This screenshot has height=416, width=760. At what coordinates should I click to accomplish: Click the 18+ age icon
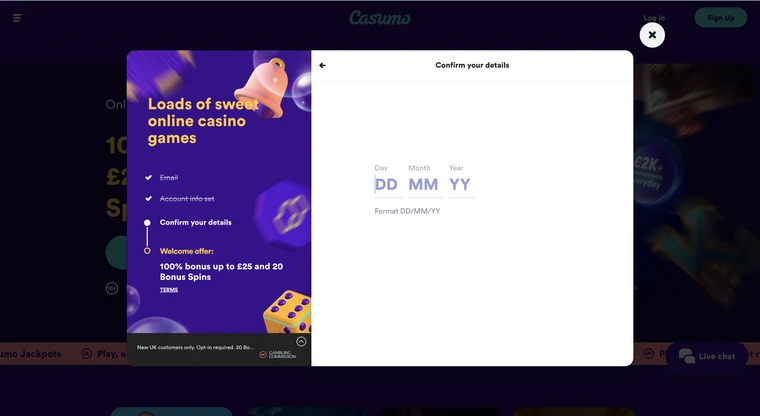pyautogui.click(x=111, y=288)
